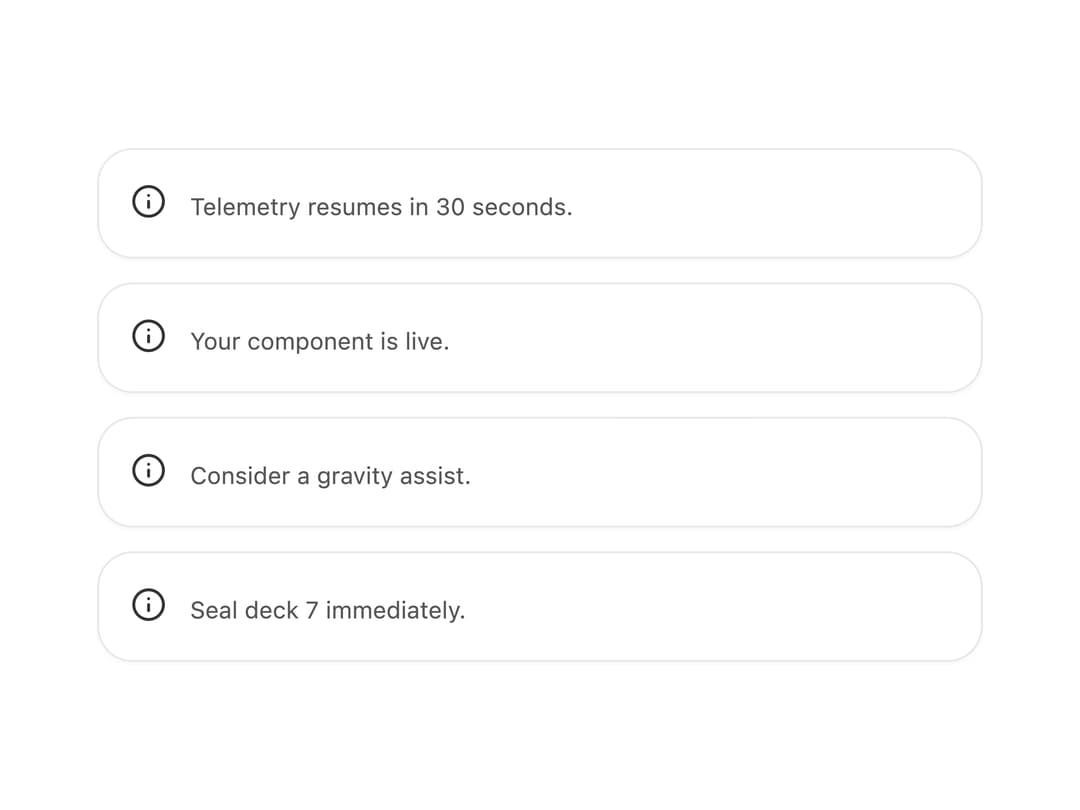This screenshot has height=810, width=1080.
Task: Click the text 'Telemetry resumes in 30 seconds.'
Action: click(381, 207)
